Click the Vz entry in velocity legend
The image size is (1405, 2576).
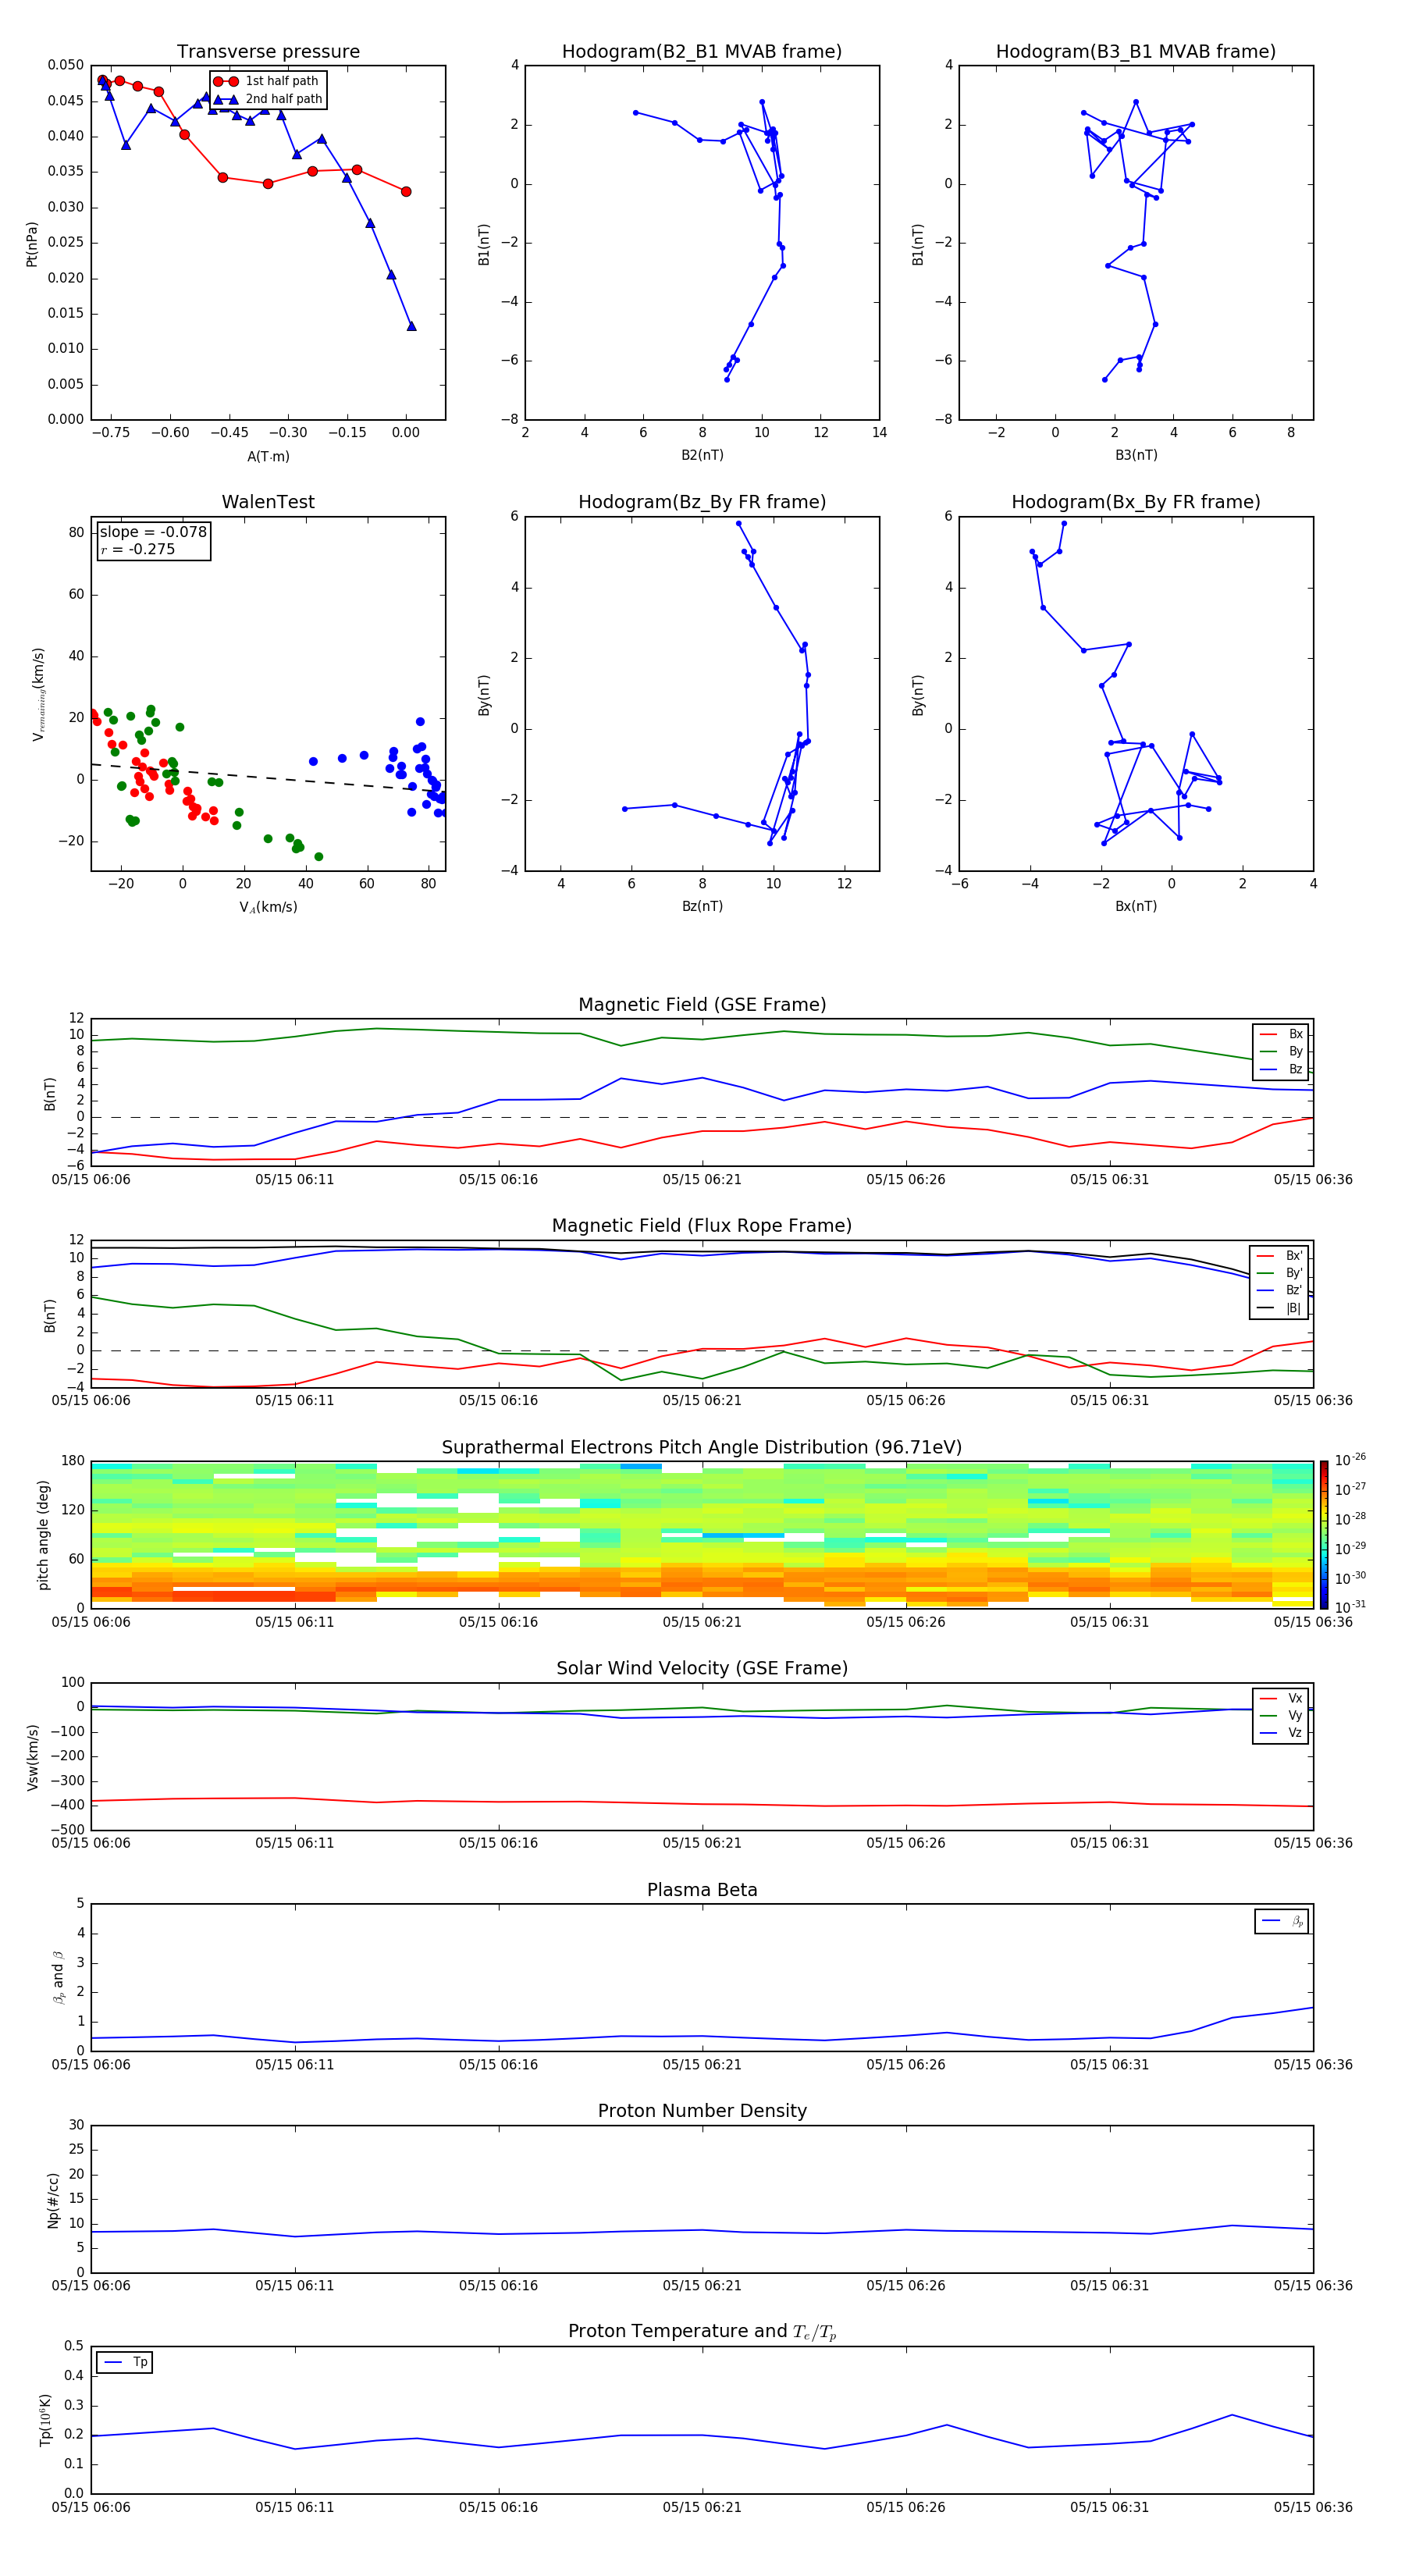pos(1281,1733)
